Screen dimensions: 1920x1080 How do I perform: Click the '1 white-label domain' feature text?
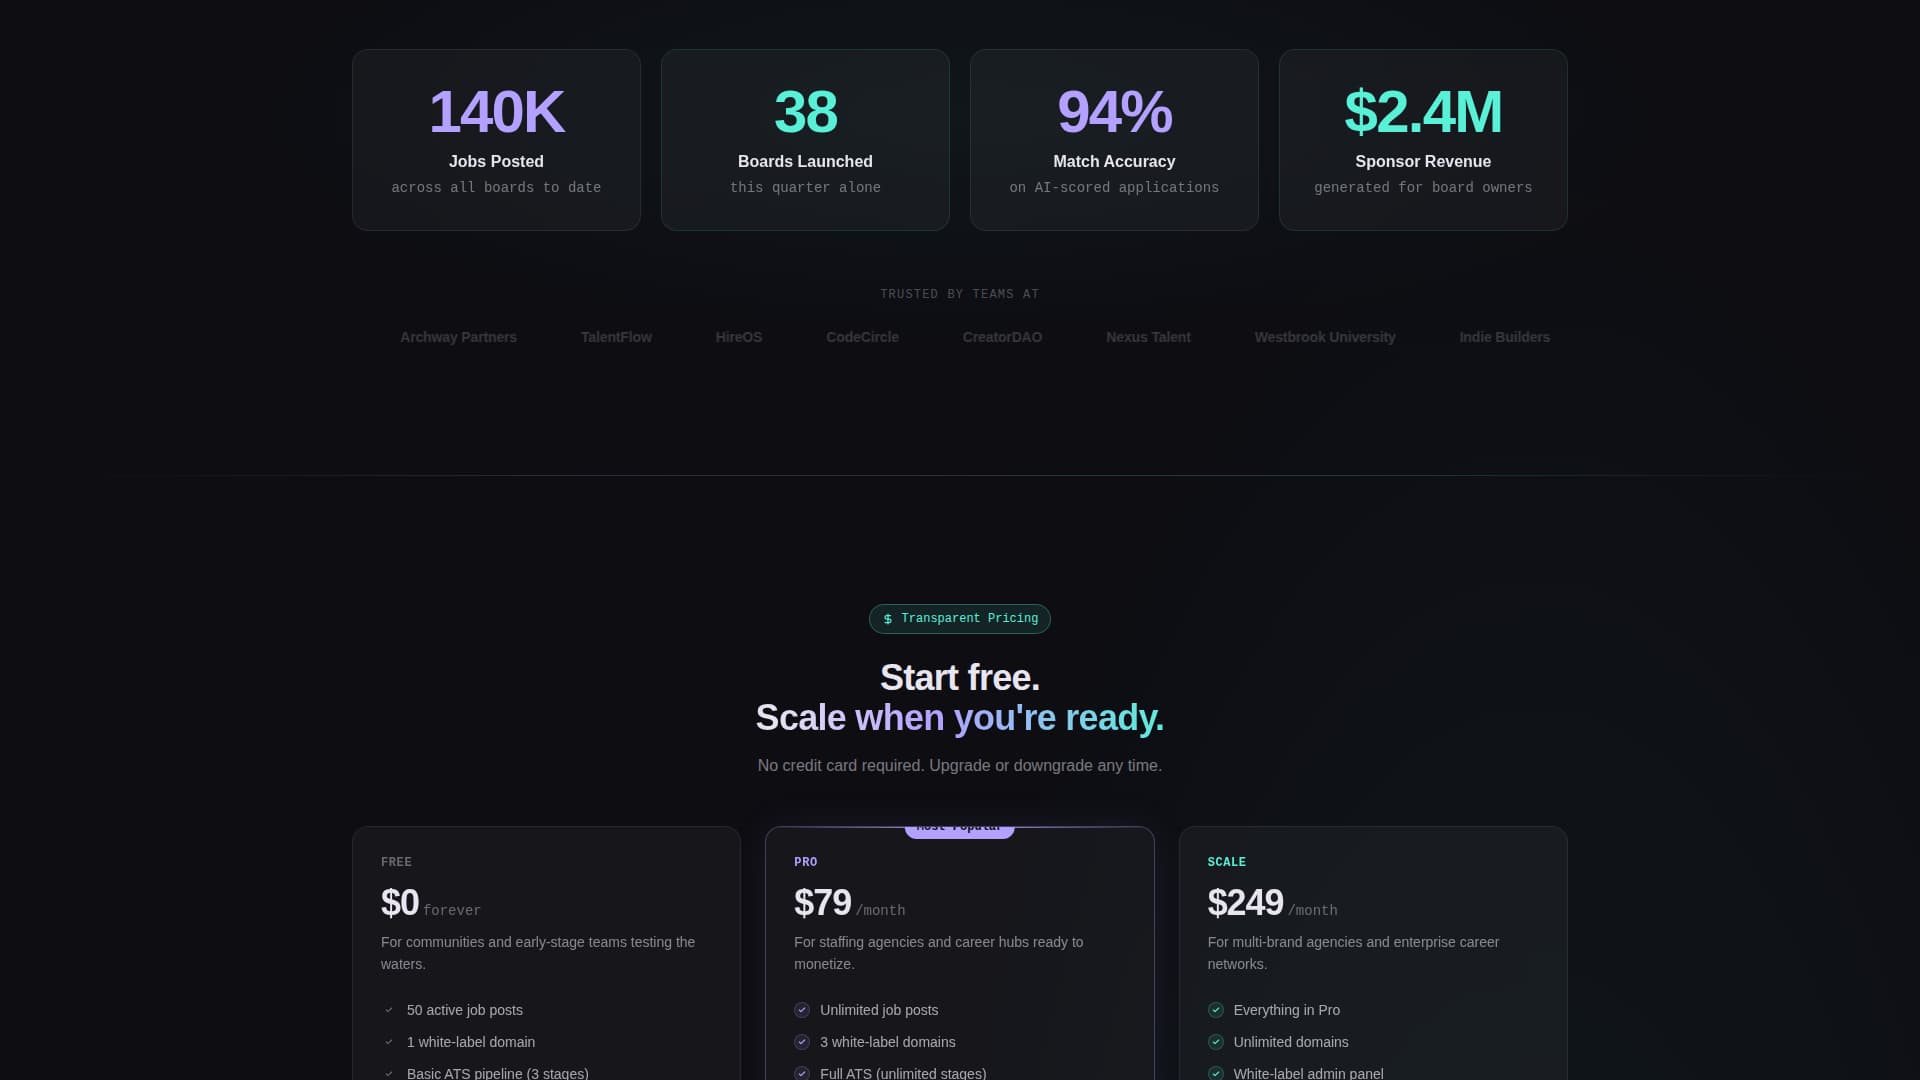[471, 1042]
